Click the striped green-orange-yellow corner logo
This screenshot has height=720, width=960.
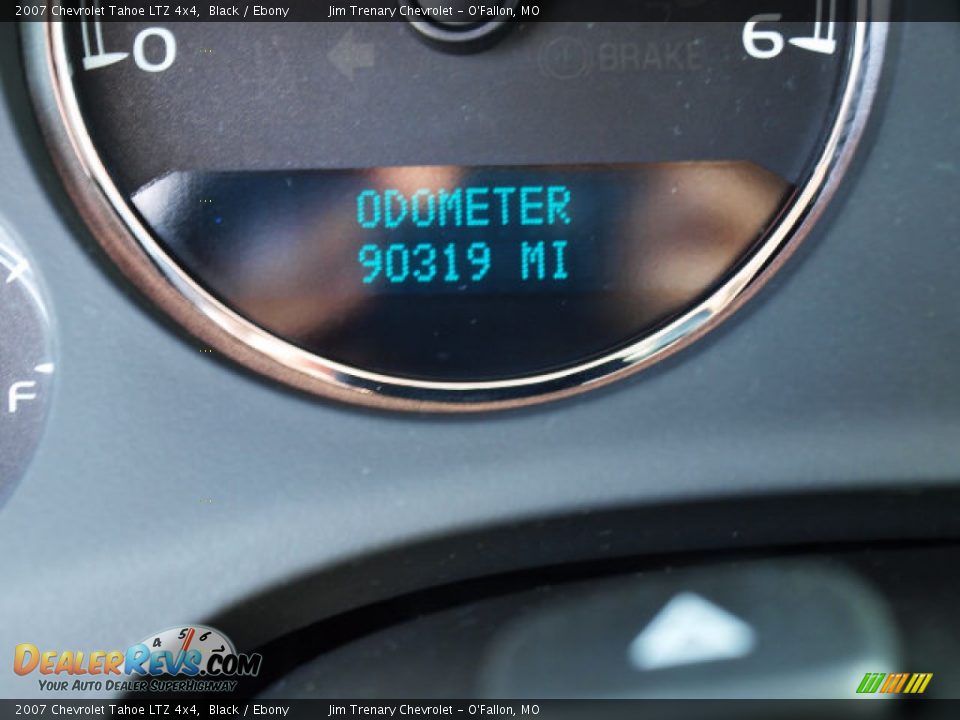894,683
